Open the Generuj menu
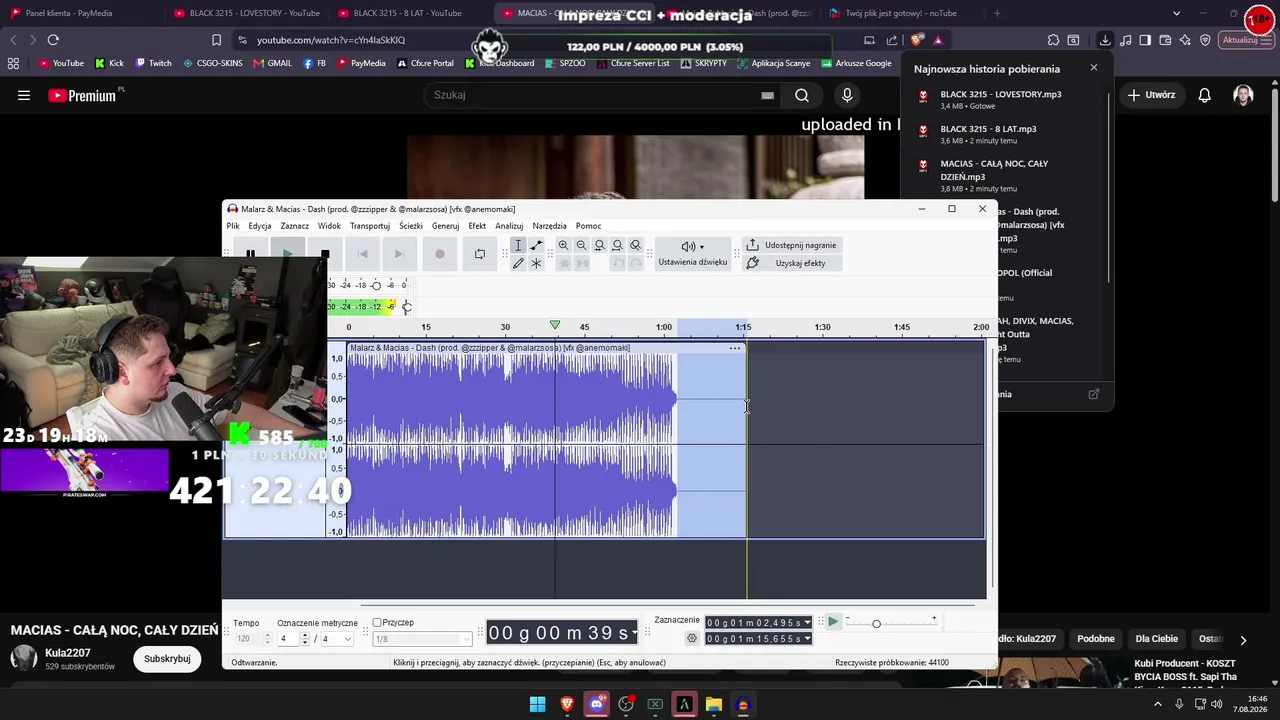 [445, 226]
